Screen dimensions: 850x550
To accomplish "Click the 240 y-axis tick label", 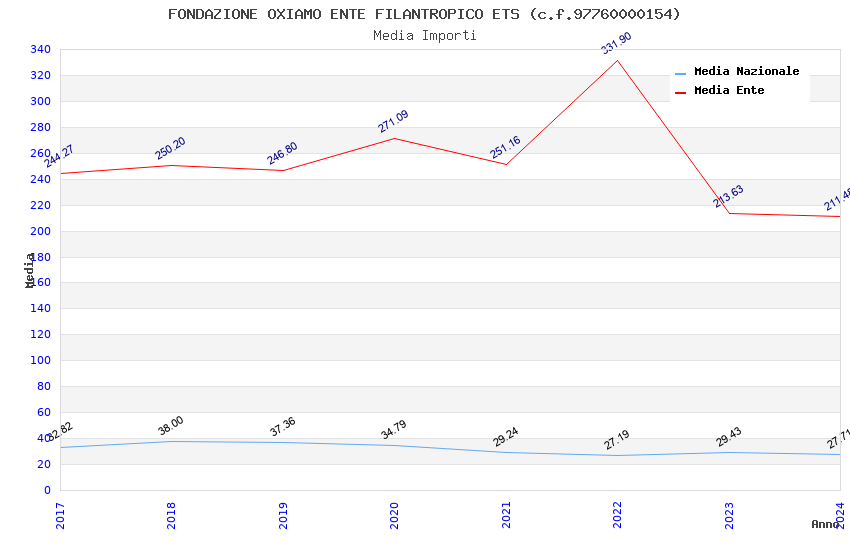I will coord(41,179).
